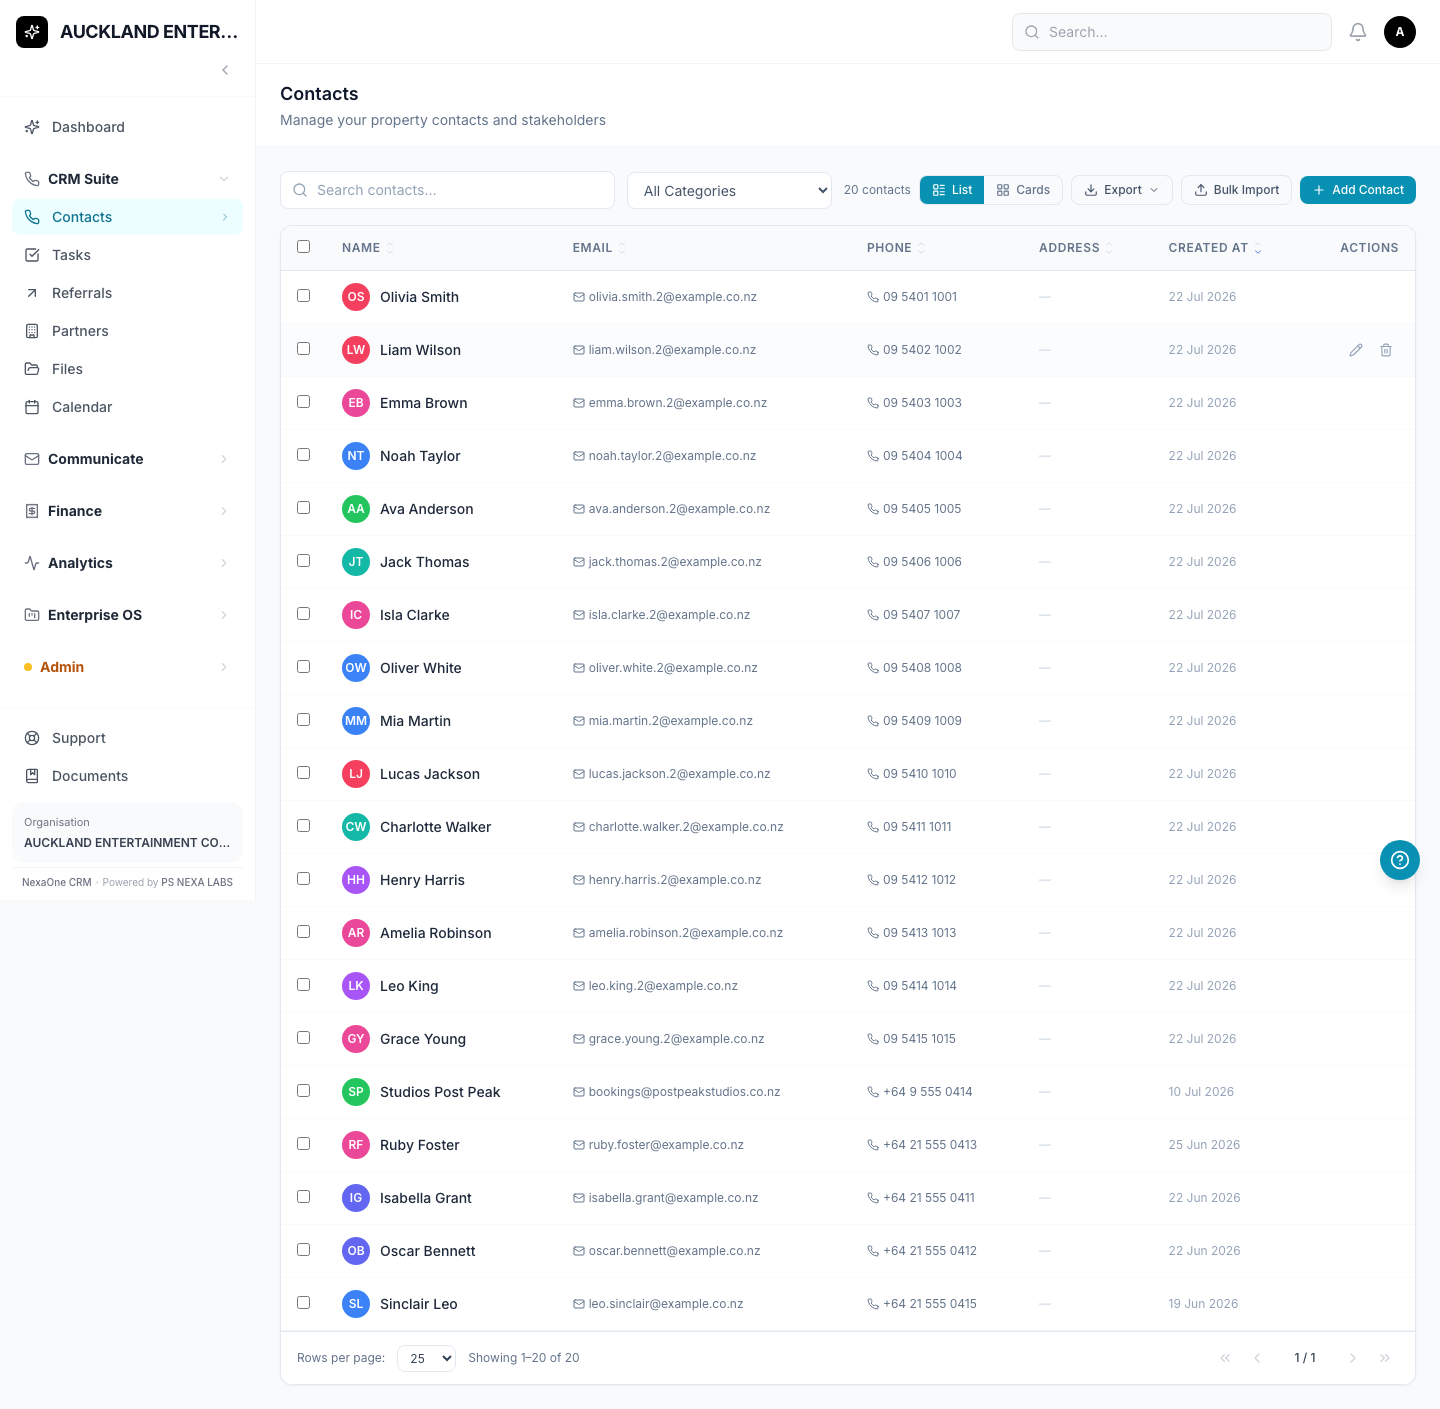Select the Oliver White row checkbox
Image resolution: width=1440 pixels, height=1409 pixels.
tap(304, 667)
